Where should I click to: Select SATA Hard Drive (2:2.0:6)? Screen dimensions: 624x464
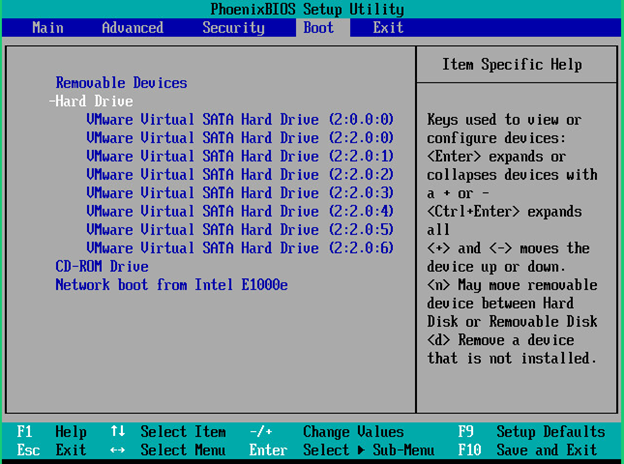(x=240, y=248)
